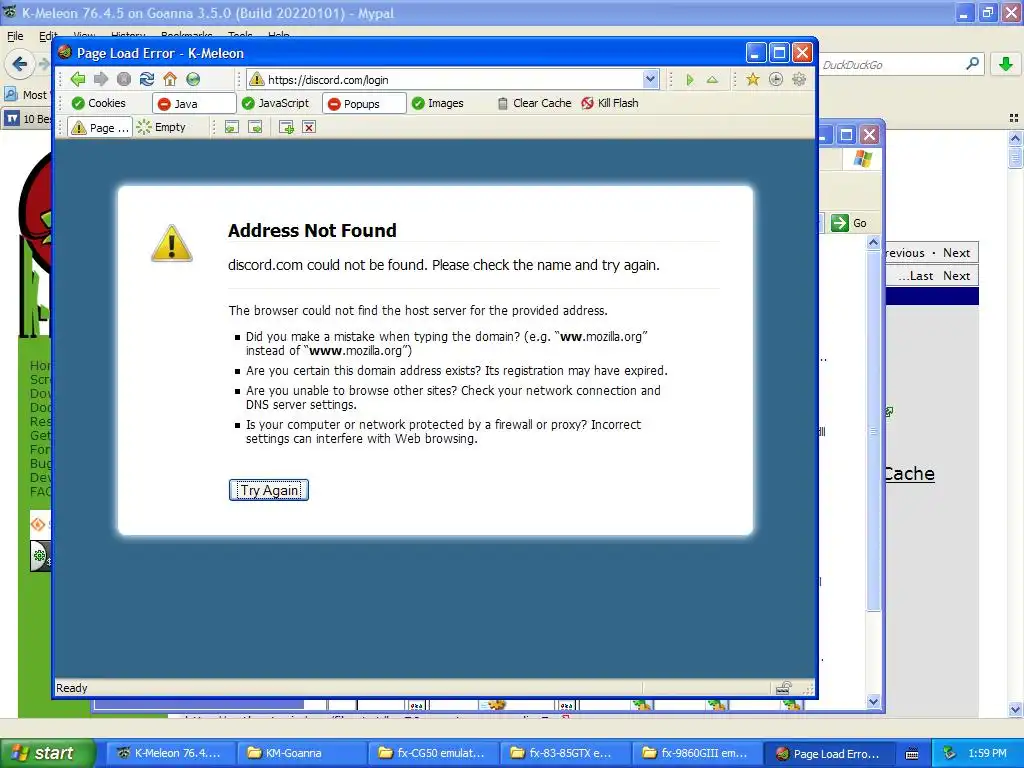Toggle Java blocking

point(194,103)
